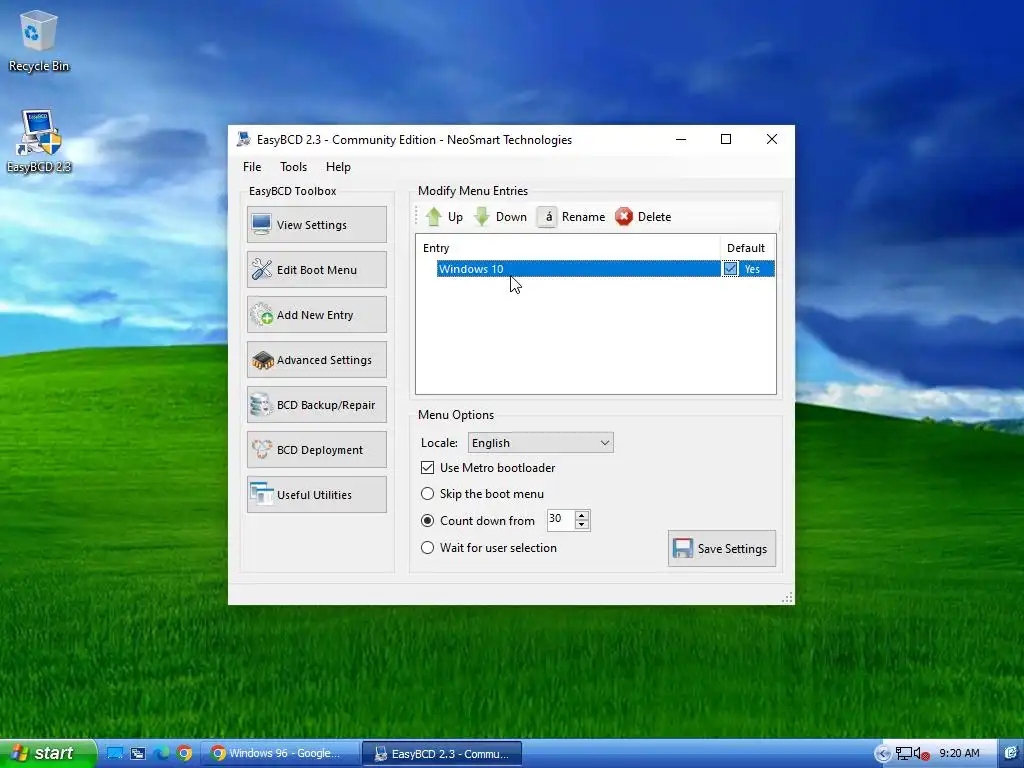Increase countdown value with up spinner
The image size is (1024, 768).
(582, 515)
